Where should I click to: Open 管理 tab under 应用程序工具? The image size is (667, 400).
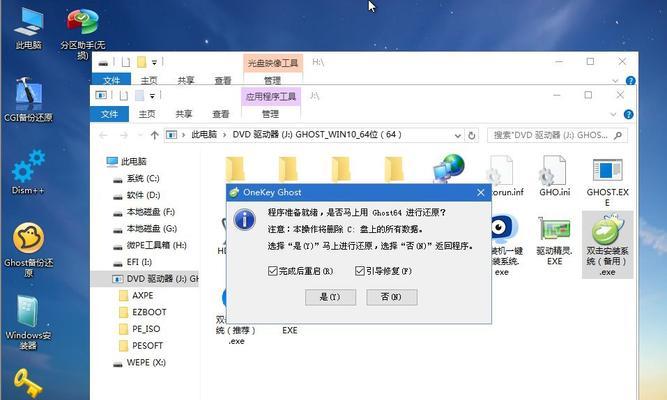click(x=271, y=114)
